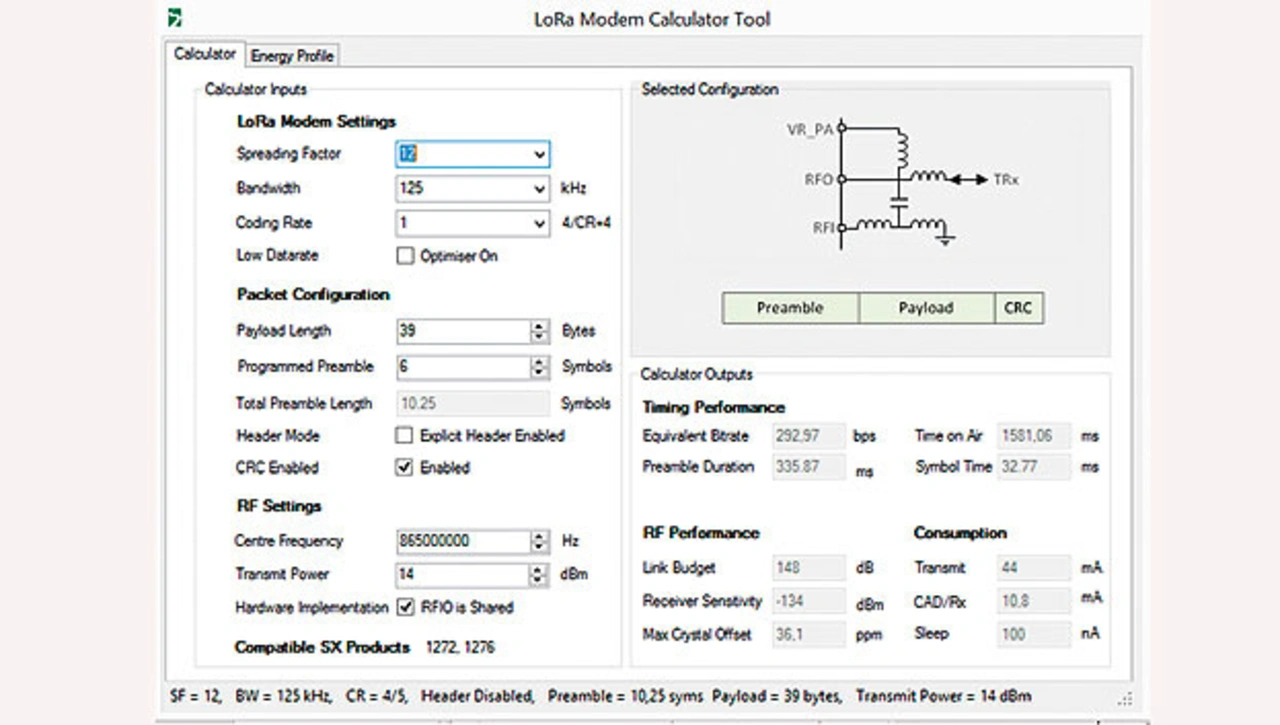
Task: Click the Transmit consumption value 44
Action: click(1034, 568)
